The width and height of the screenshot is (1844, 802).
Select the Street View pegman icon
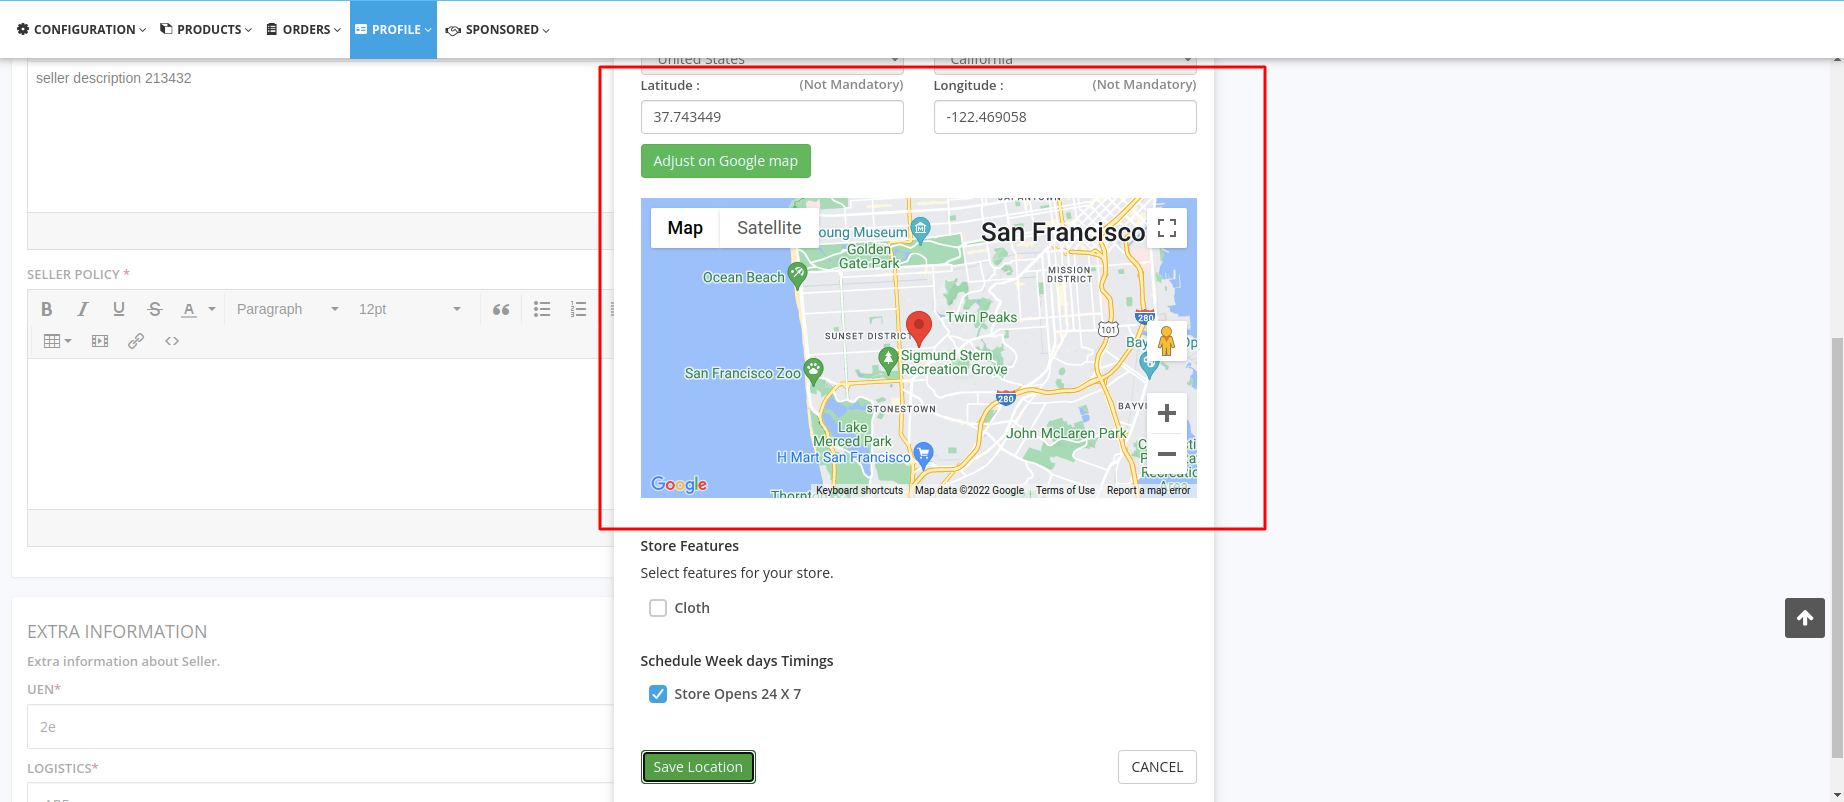pos(1166,340)
